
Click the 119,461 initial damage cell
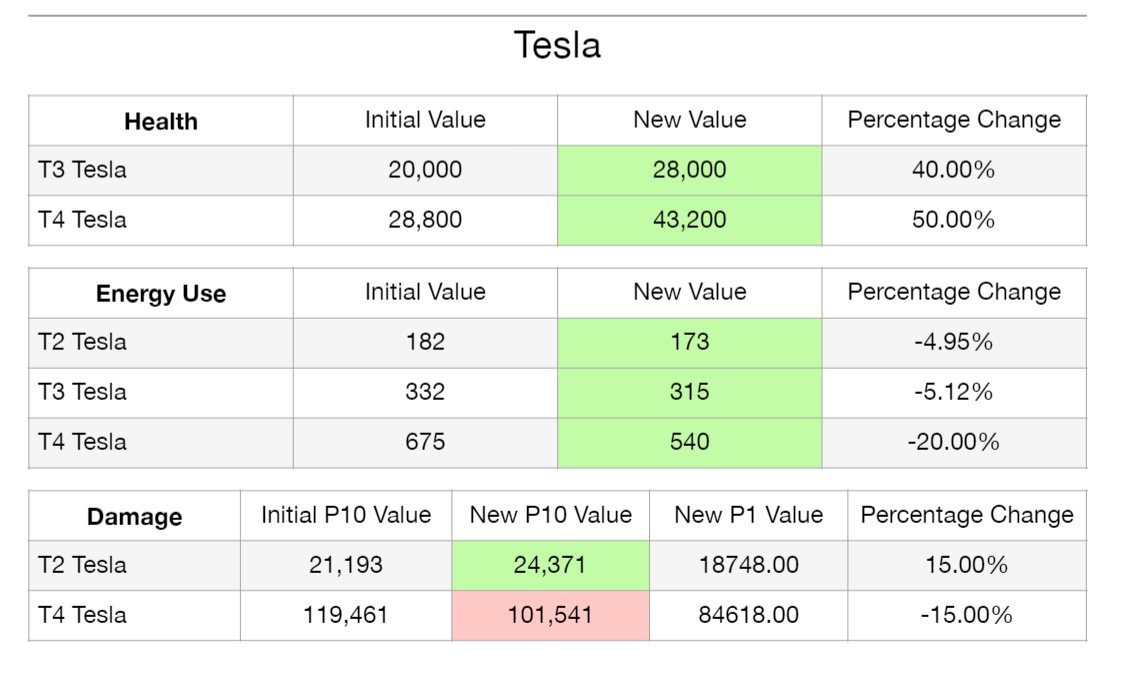(346, 615)
